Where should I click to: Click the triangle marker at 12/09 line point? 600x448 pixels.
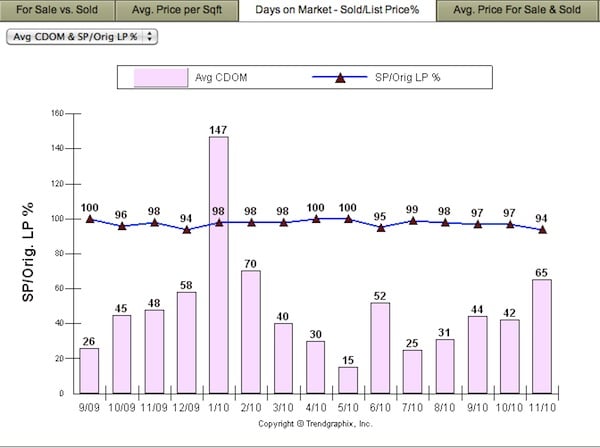click(x=186, y=229)
